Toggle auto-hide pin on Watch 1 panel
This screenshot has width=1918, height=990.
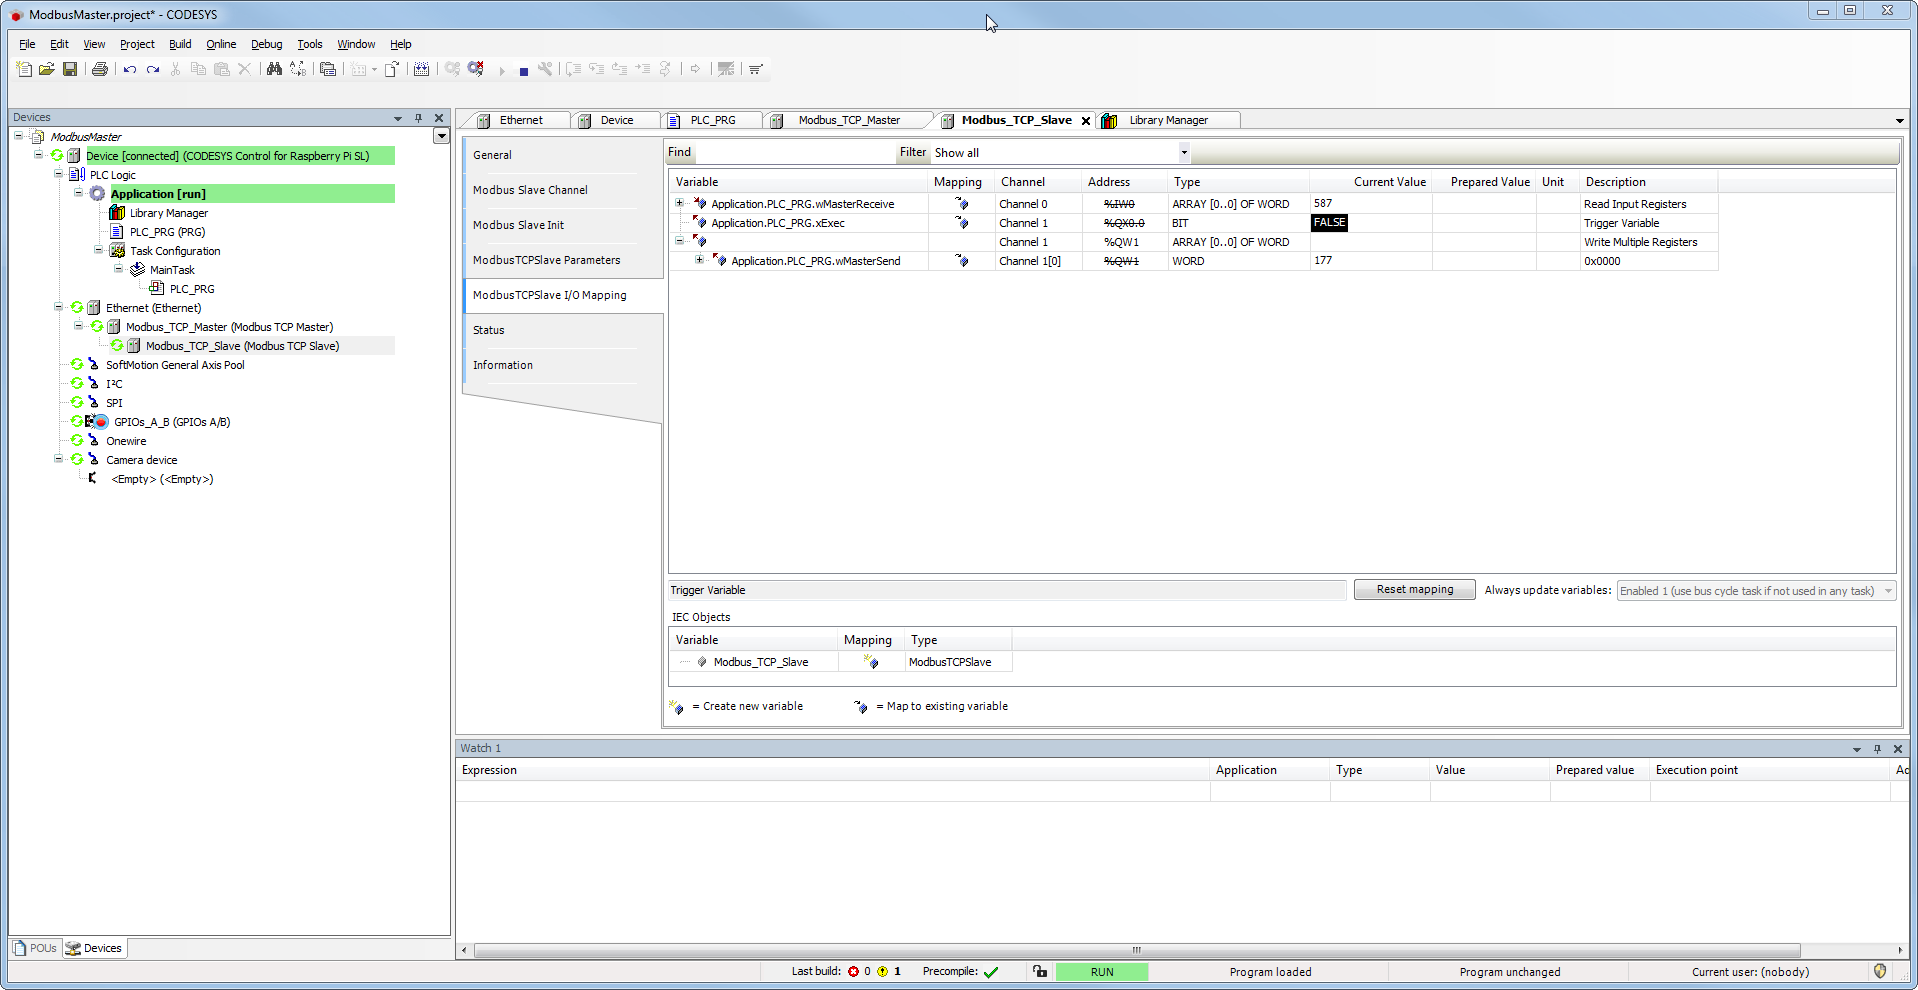pyautogui.click(x=1877, y=748)
